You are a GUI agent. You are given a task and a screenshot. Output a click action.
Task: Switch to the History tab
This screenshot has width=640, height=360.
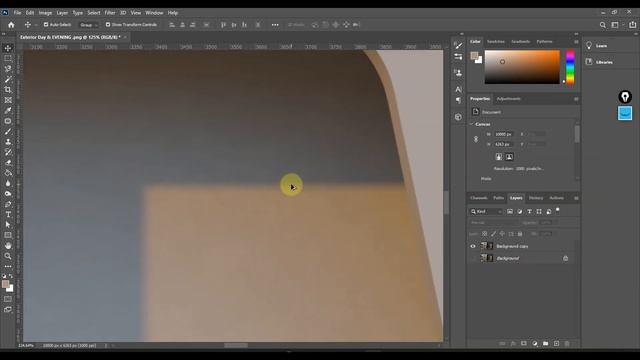536,198
